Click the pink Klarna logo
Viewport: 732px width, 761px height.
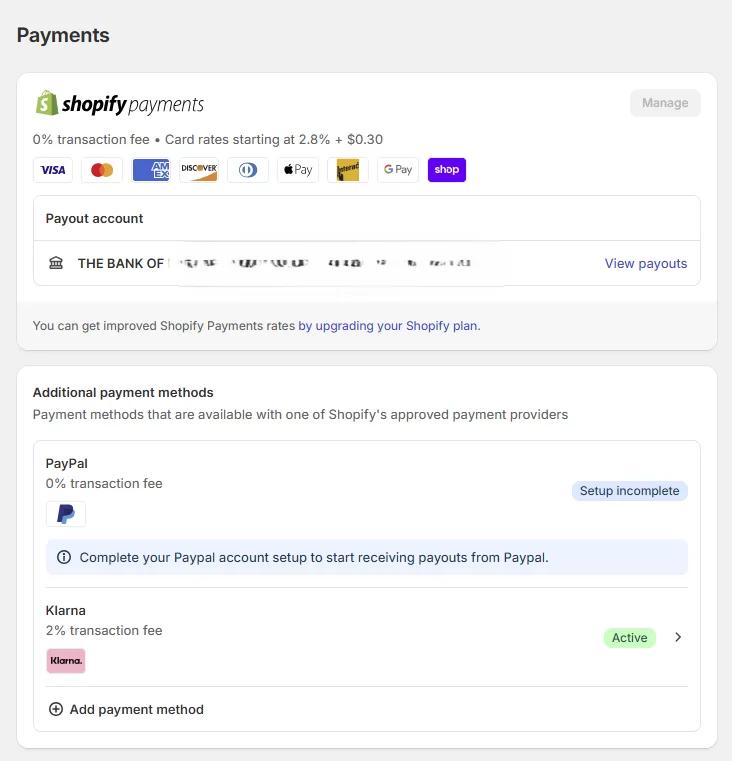66,661
